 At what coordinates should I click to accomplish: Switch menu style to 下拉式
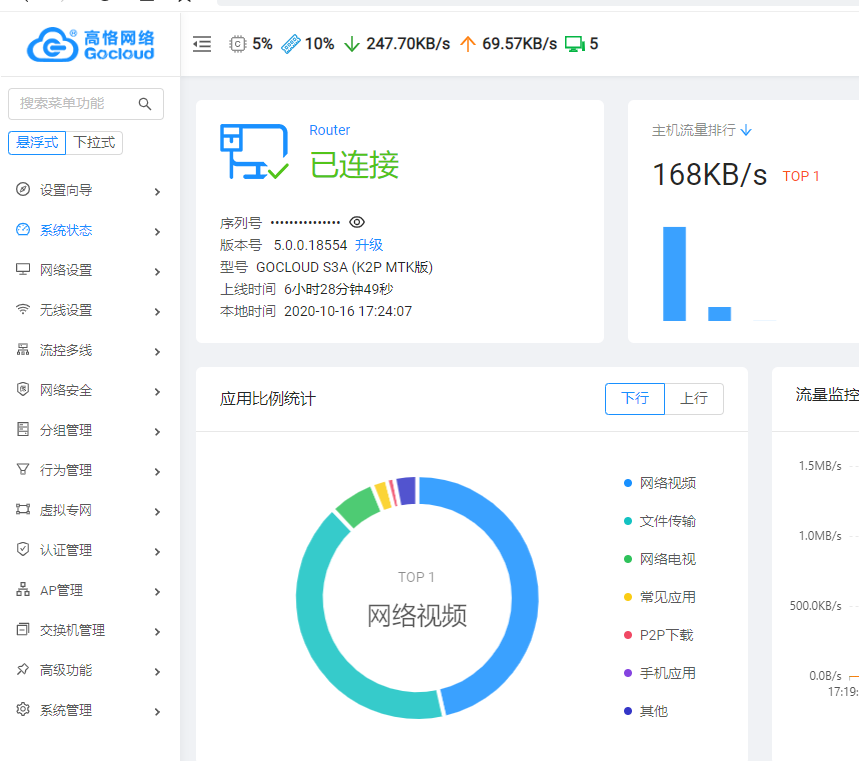(94, 143)
